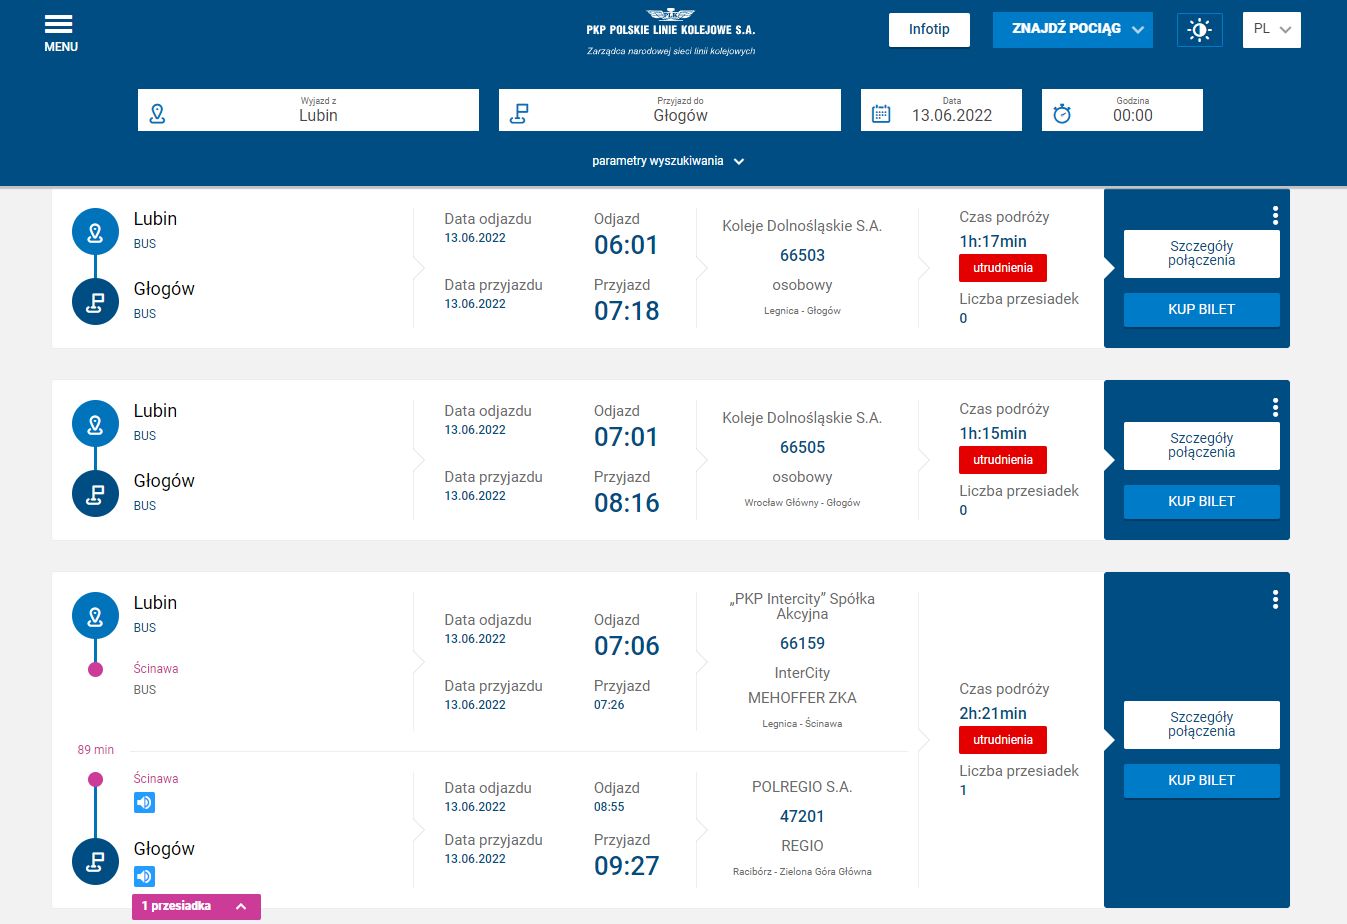Edit the Wyjazd z field Lubin
This screenshot has height=924, width=1347.
(x=308, y=110)
